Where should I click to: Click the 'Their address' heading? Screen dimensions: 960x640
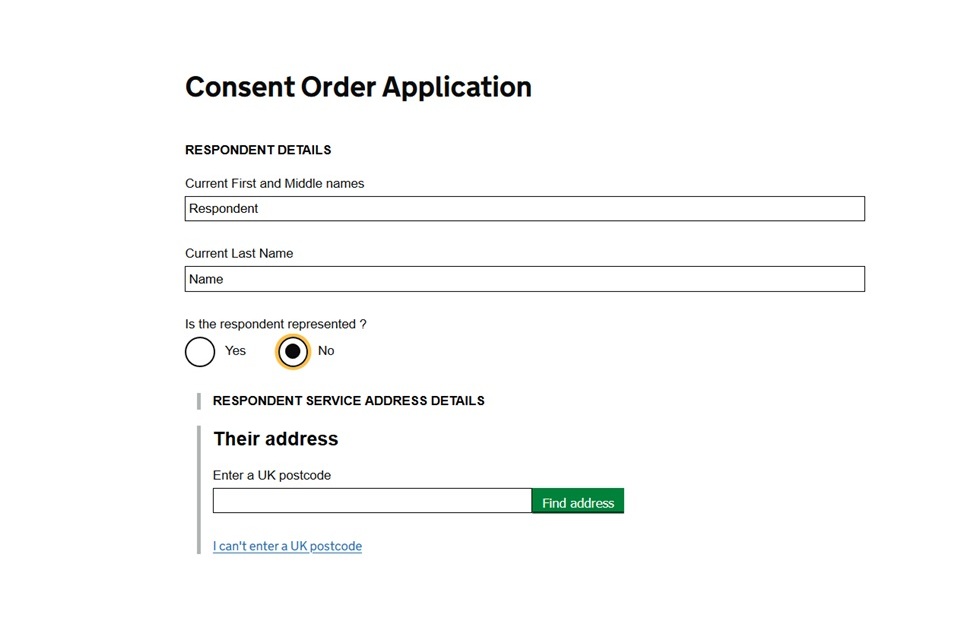click(276, 439)
